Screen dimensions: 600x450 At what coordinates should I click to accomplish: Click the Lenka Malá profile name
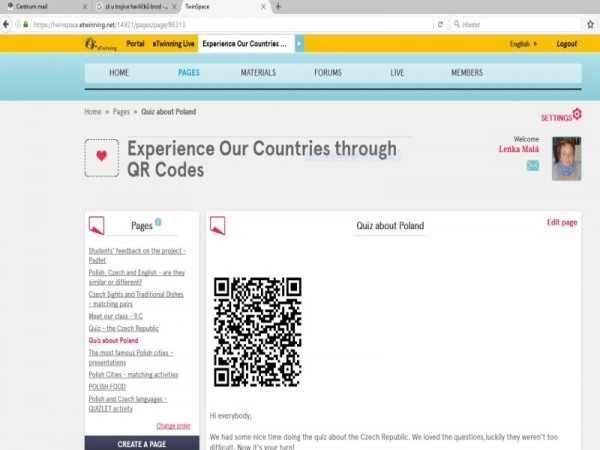(x=518, y=149)
